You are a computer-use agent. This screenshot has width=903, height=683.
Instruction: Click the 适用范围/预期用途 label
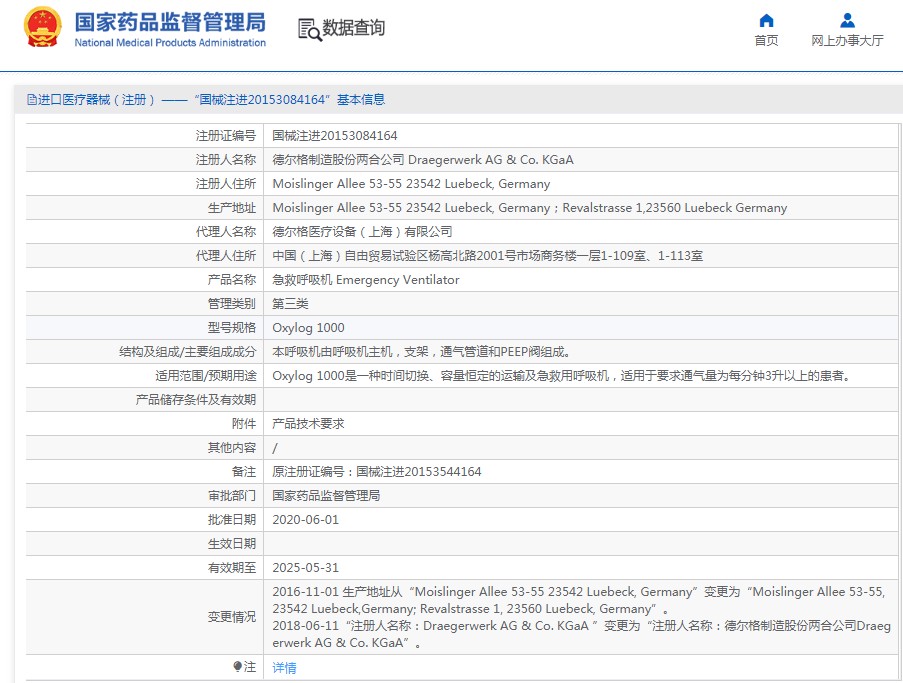coord(206,376)
